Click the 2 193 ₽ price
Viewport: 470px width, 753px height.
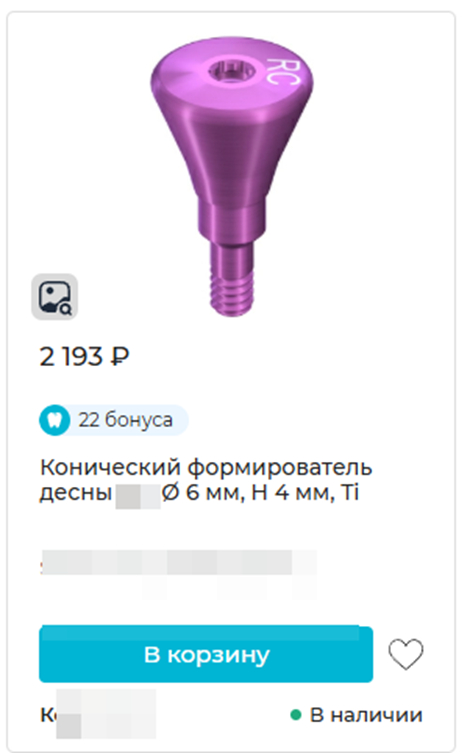point(84,357)
